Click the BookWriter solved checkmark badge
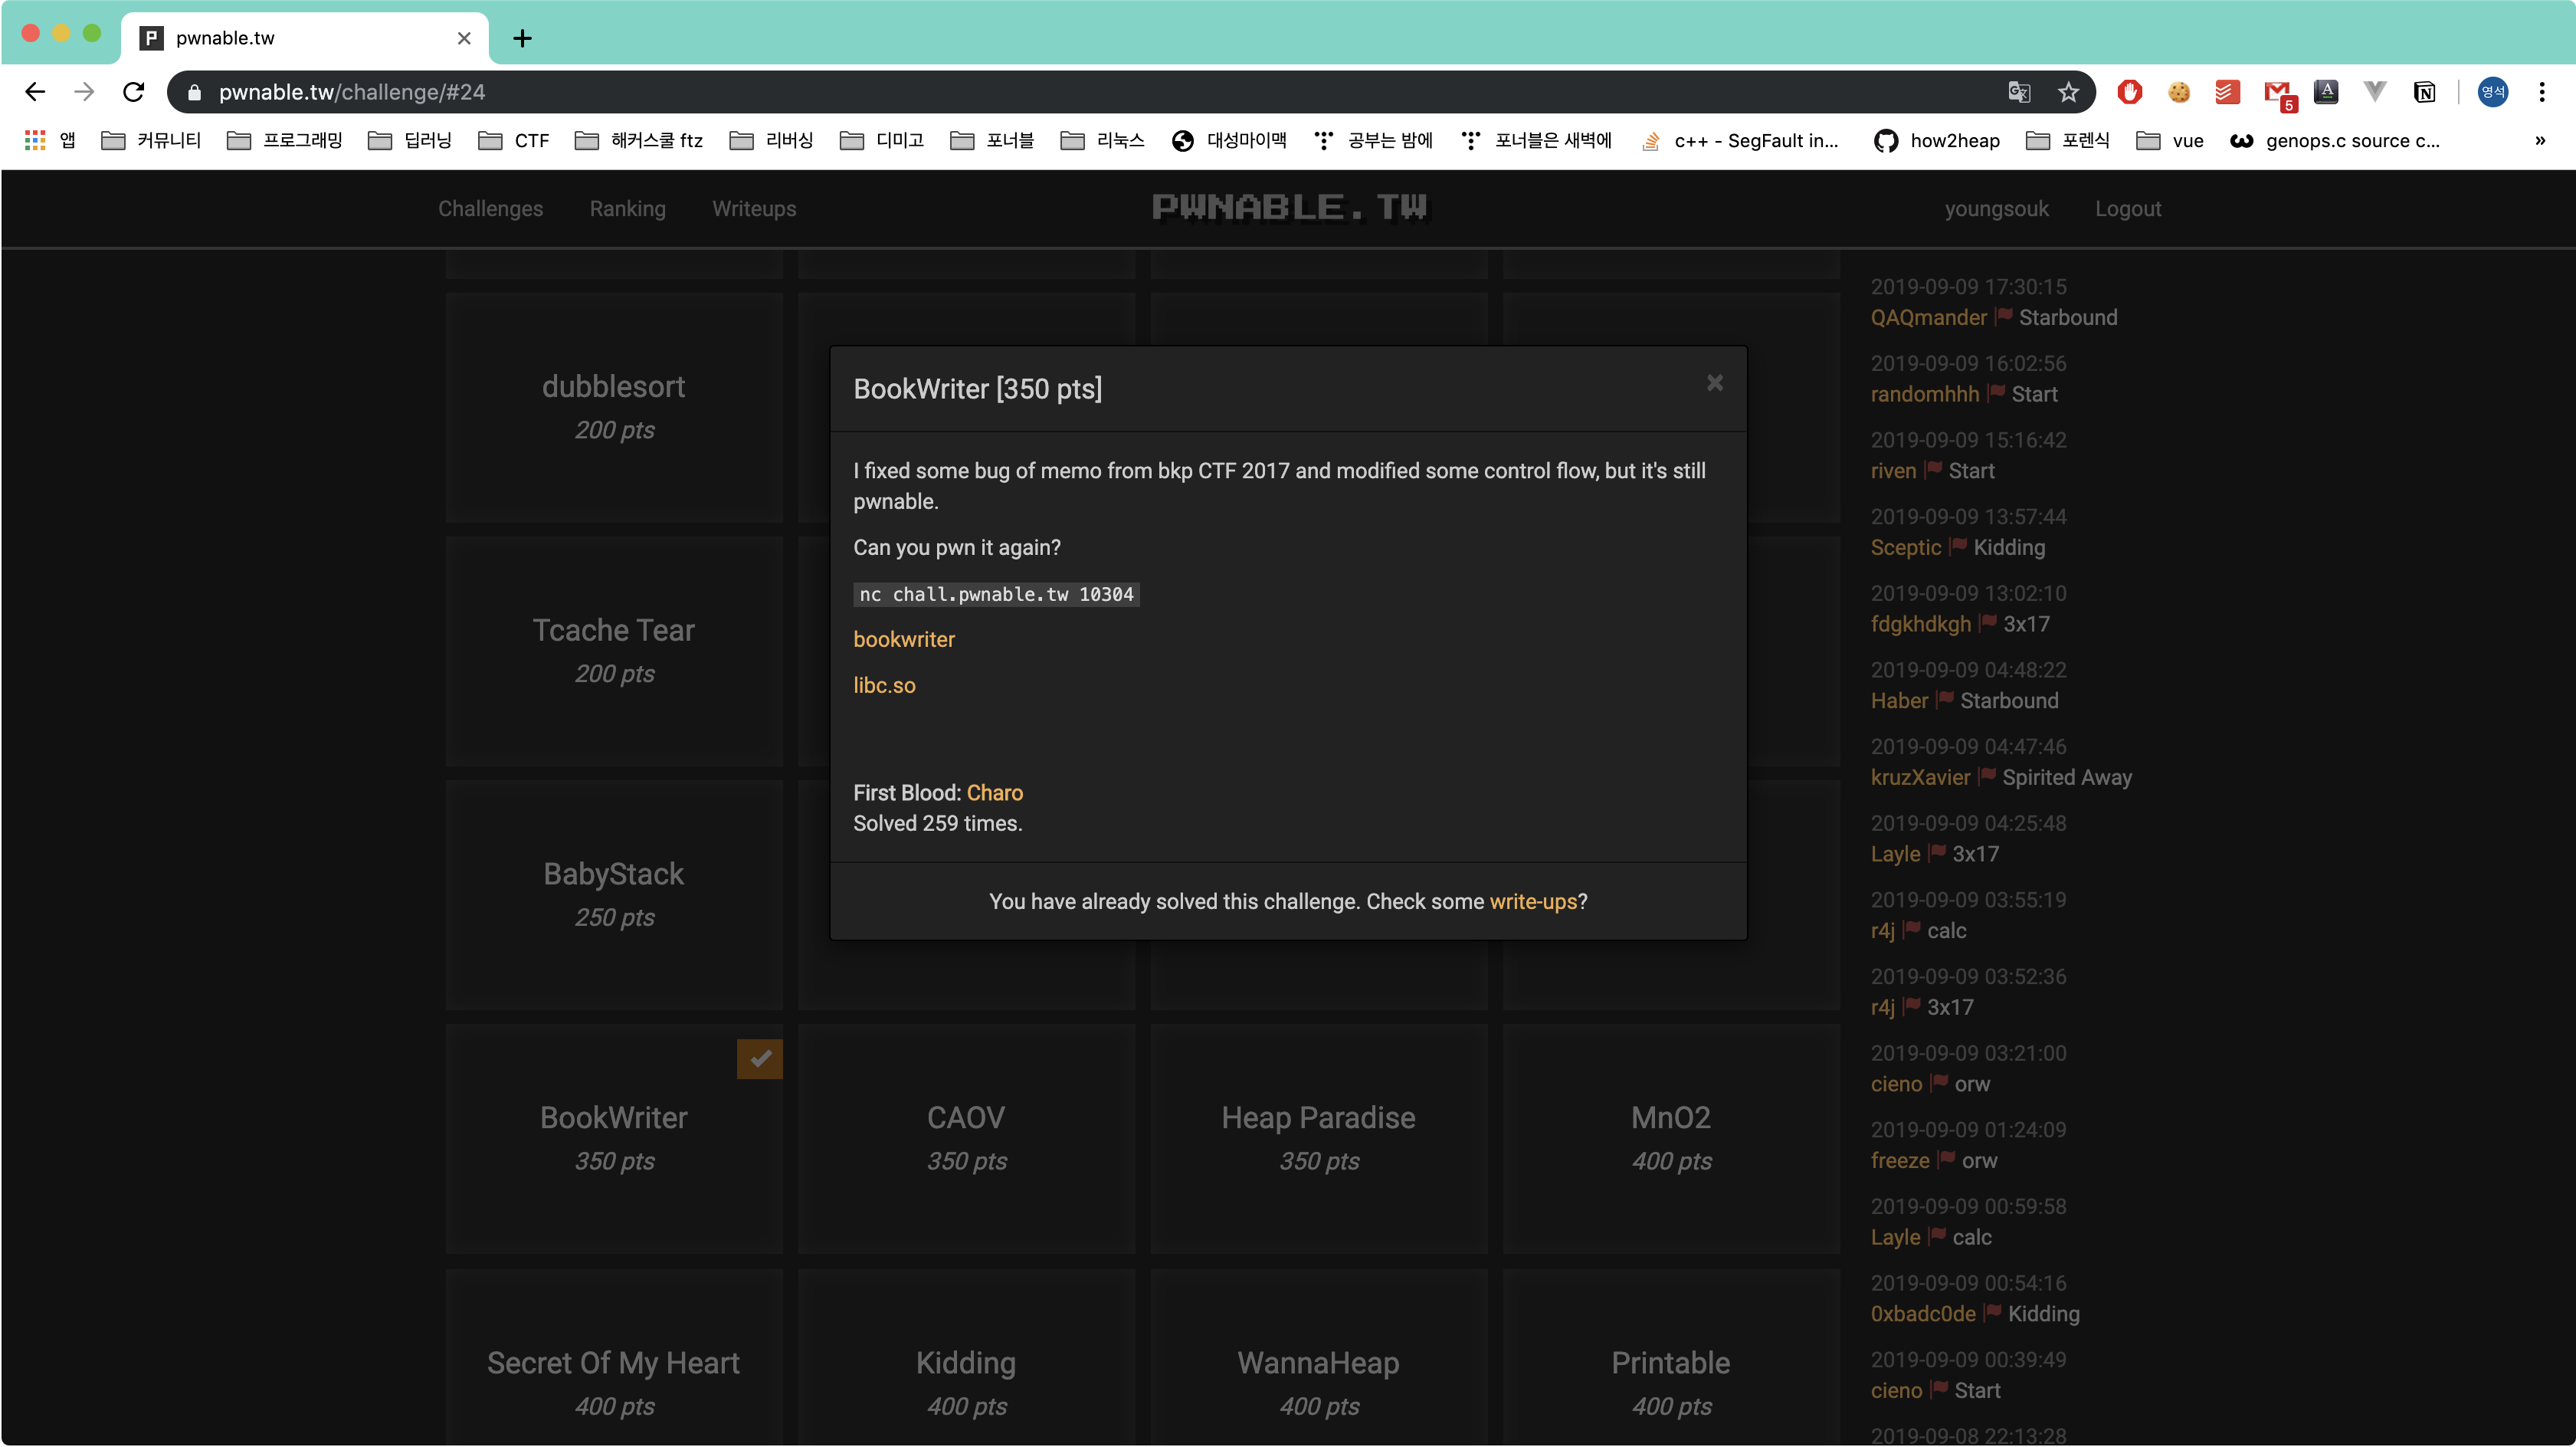 point(760,1059)
